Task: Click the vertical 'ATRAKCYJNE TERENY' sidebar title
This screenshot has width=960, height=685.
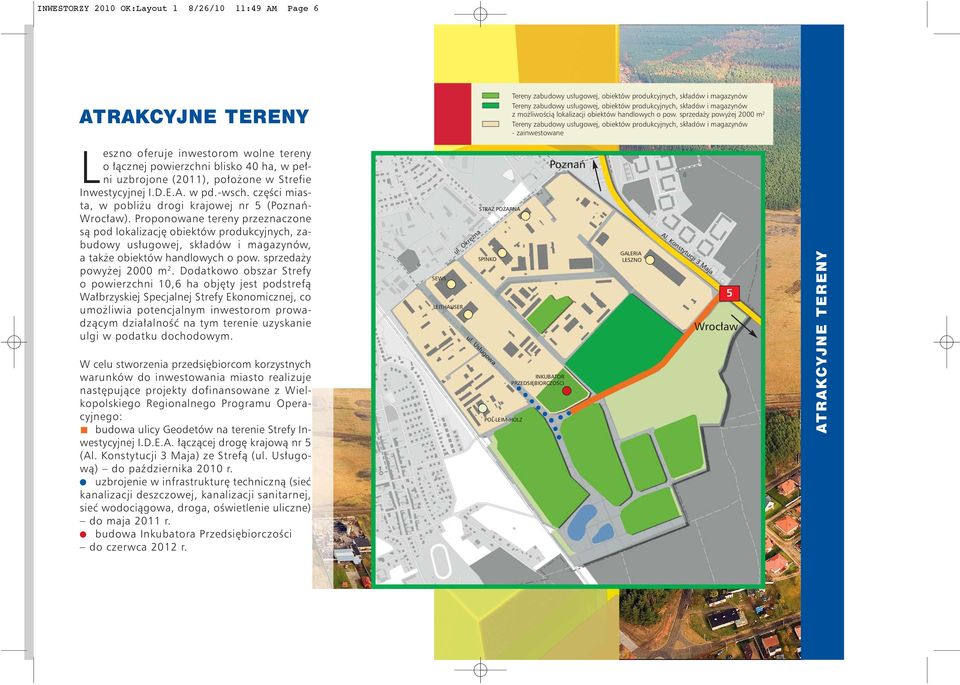Action: click(822, 342)
